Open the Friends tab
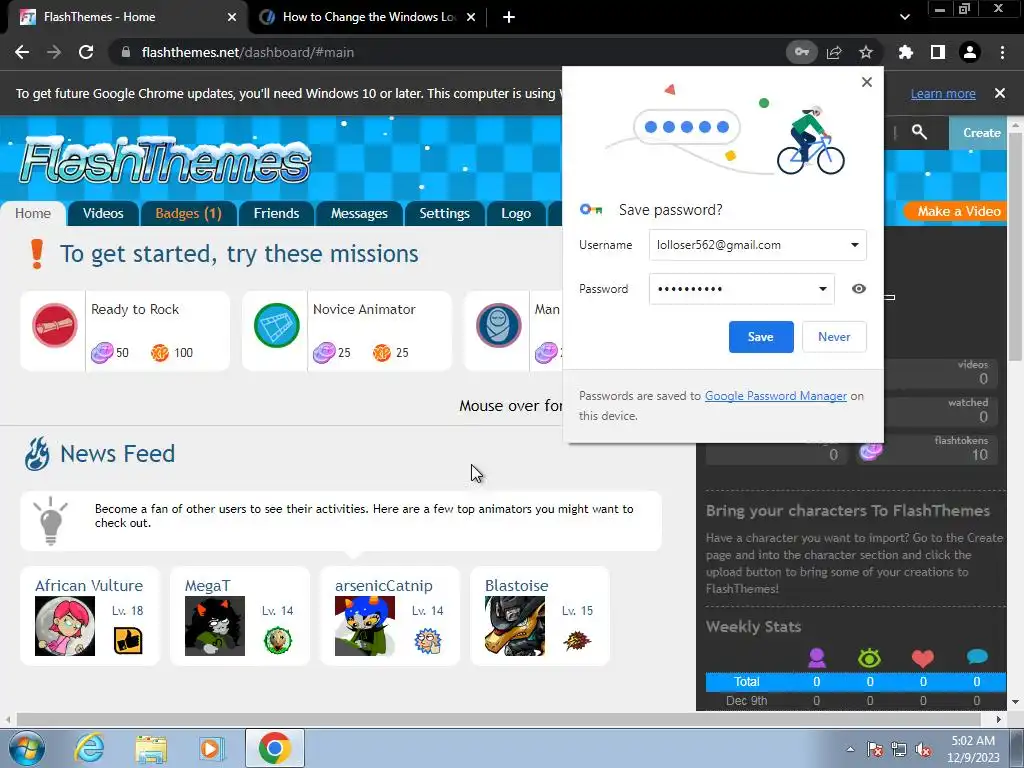The image size is (1024, 768). 276,214
